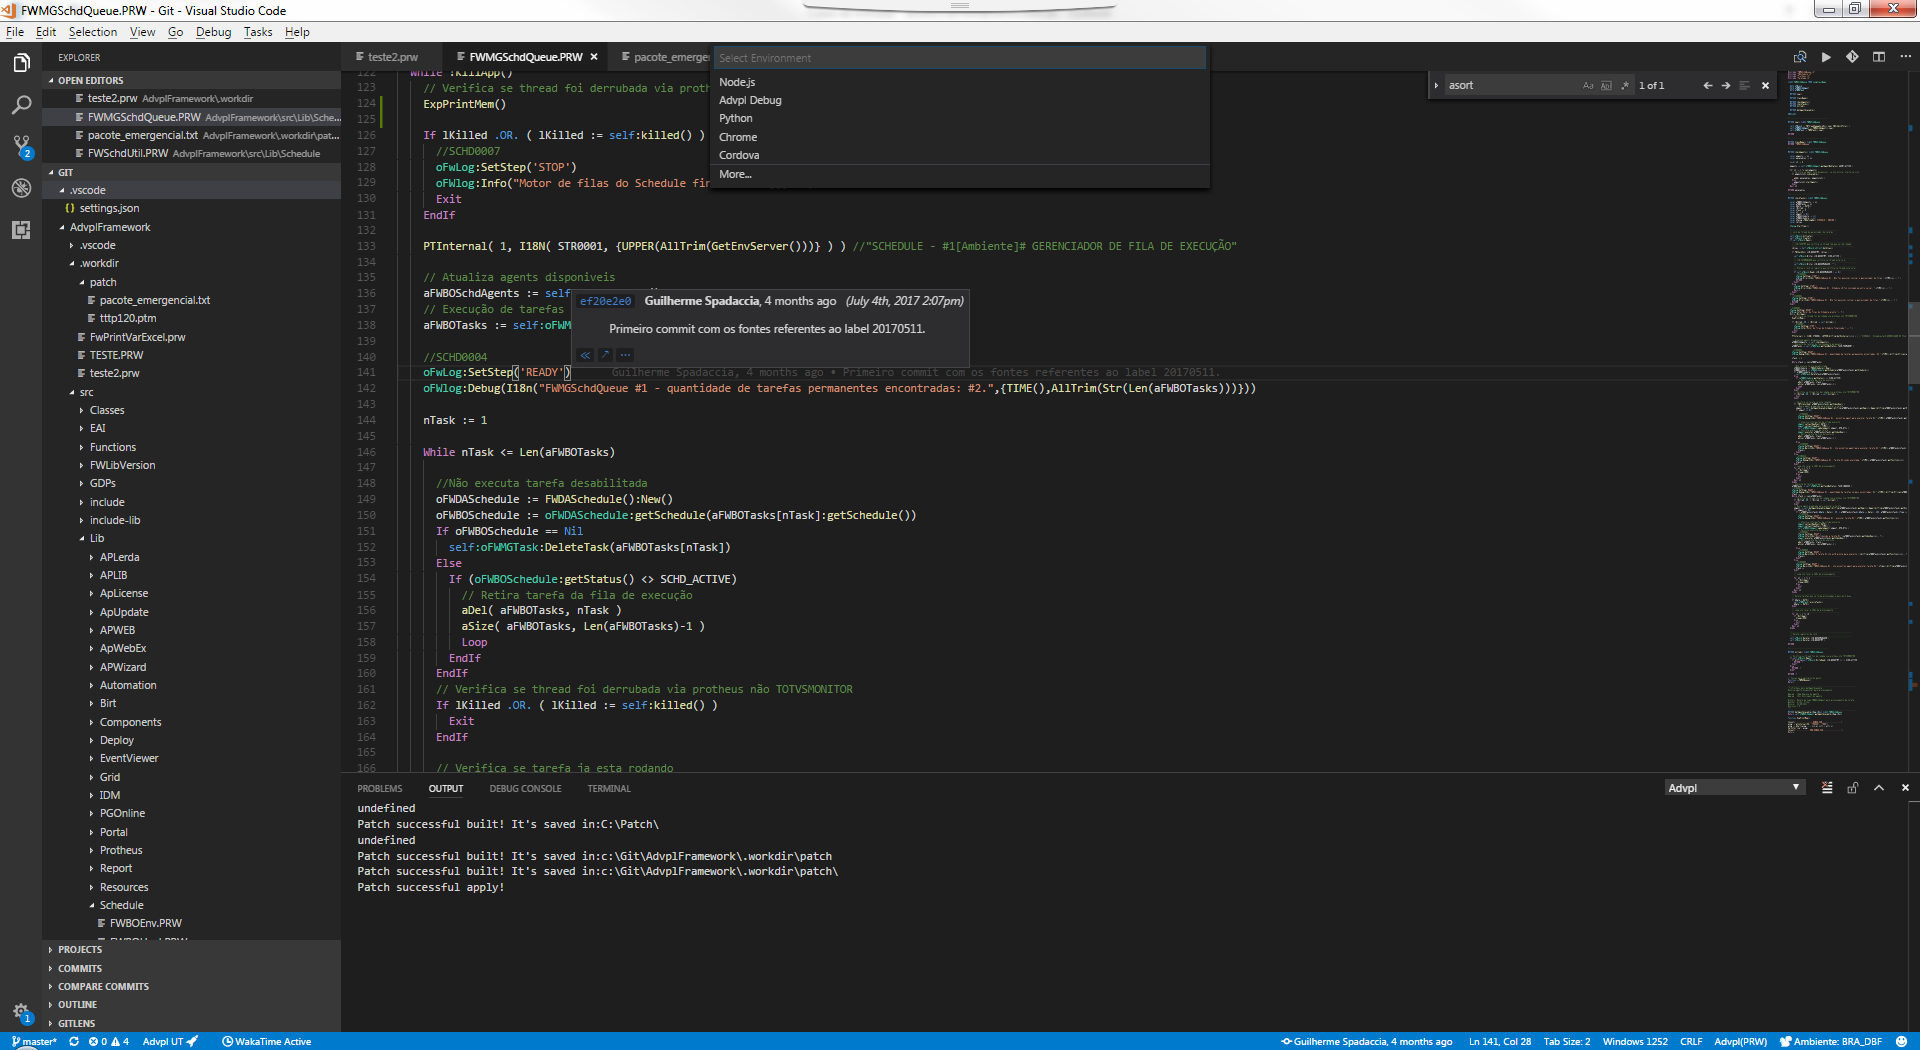Open the Debug menu
The height and width of the screenshot is (1050, 1920).
[x=213, y=32]
